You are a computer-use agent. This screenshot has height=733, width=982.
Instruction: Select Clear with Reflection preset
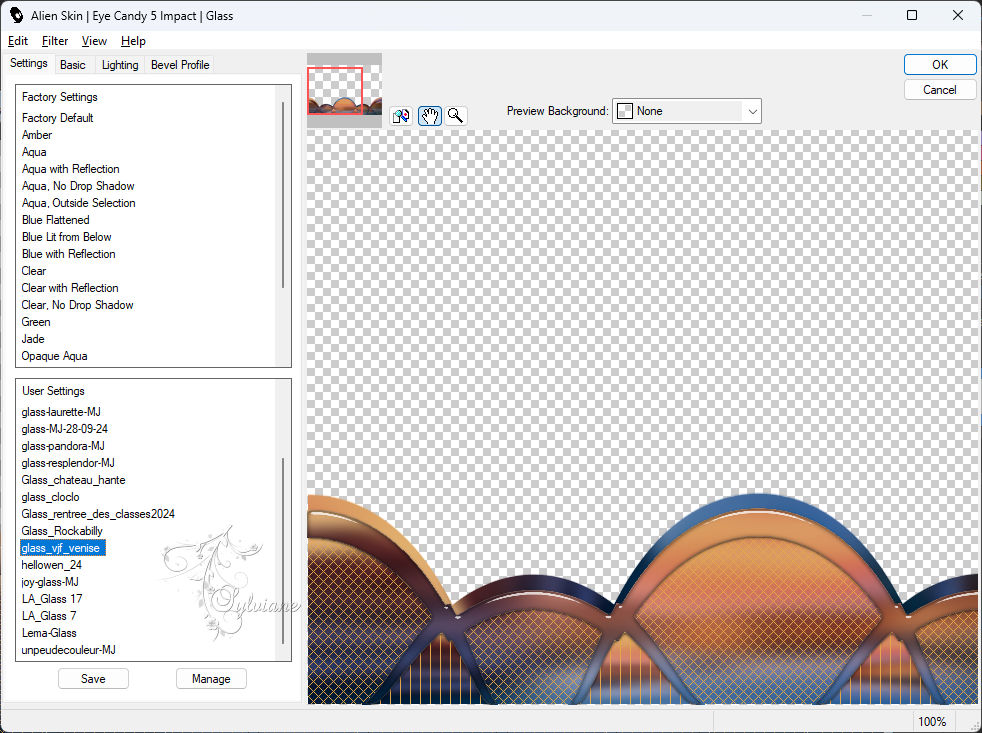[70, 288]
